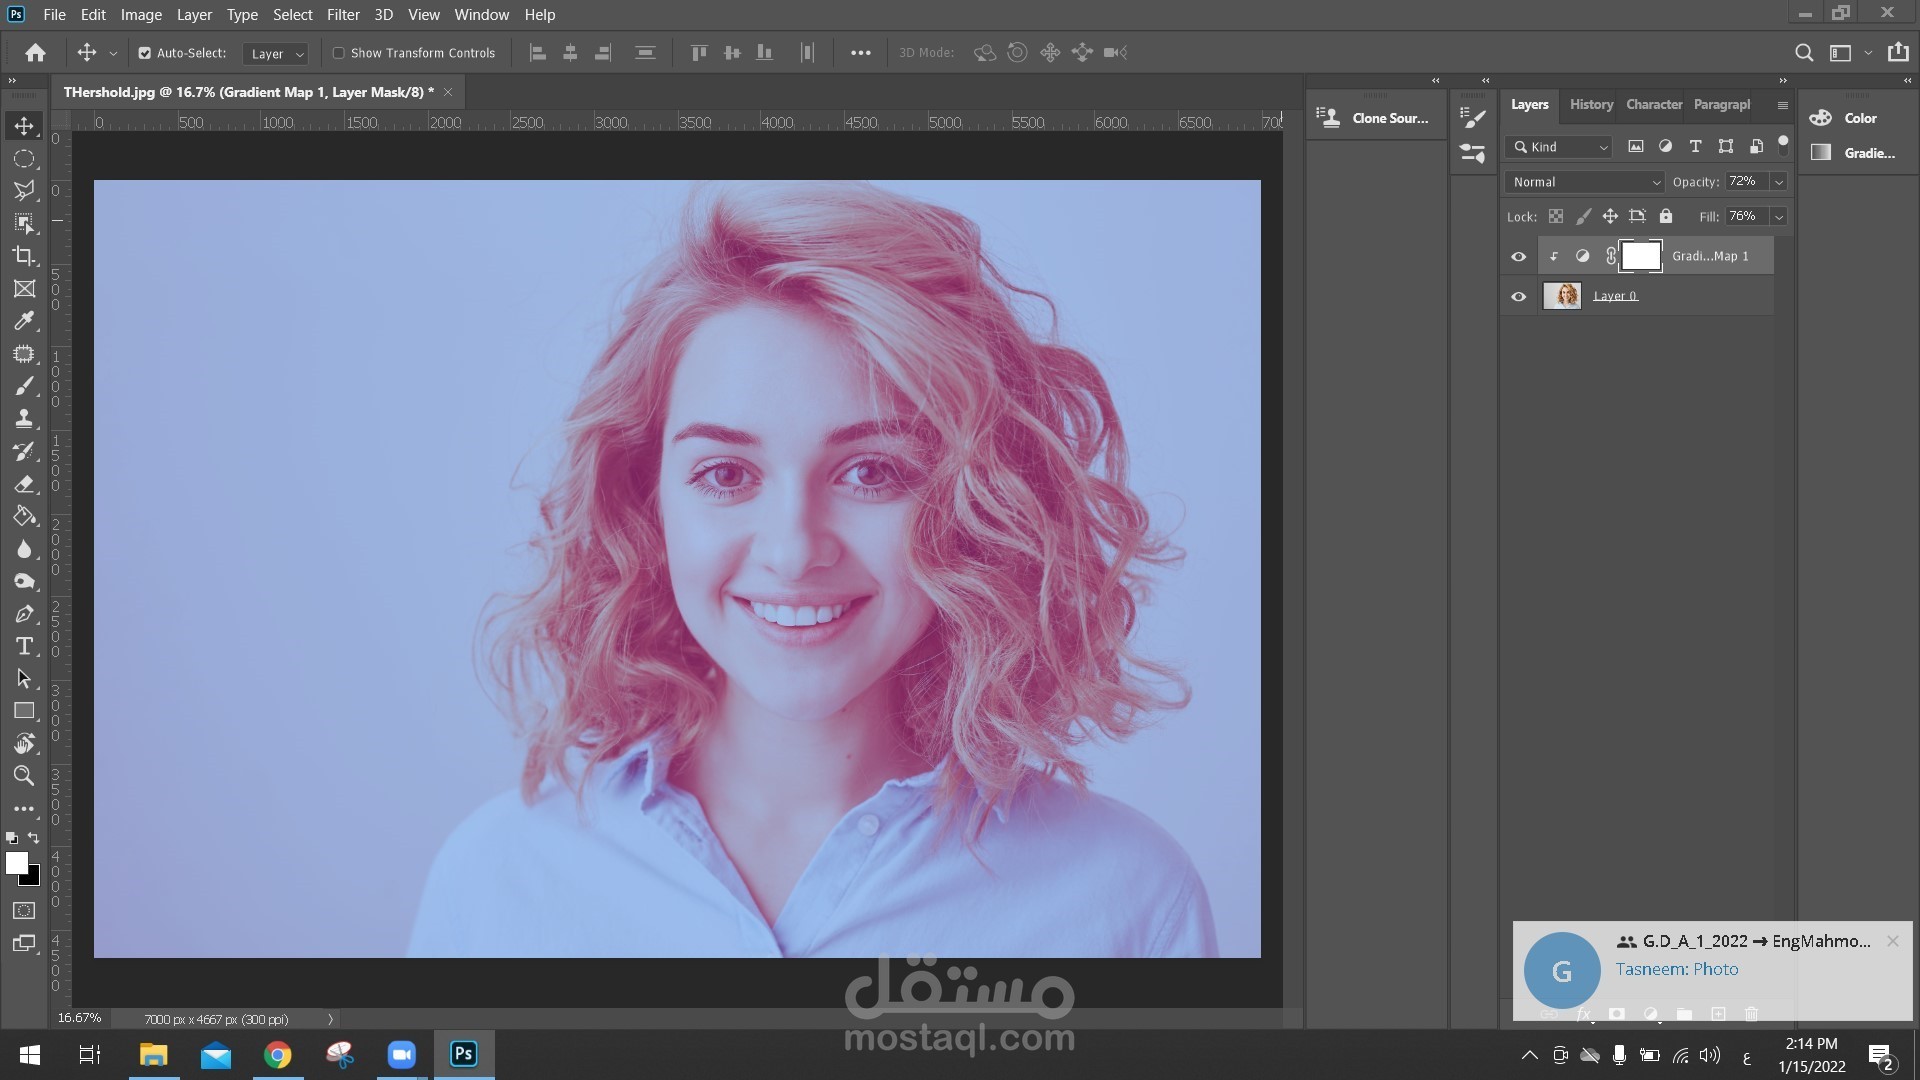
Task: Select the Zoom tool
Action: click(24, 776)
